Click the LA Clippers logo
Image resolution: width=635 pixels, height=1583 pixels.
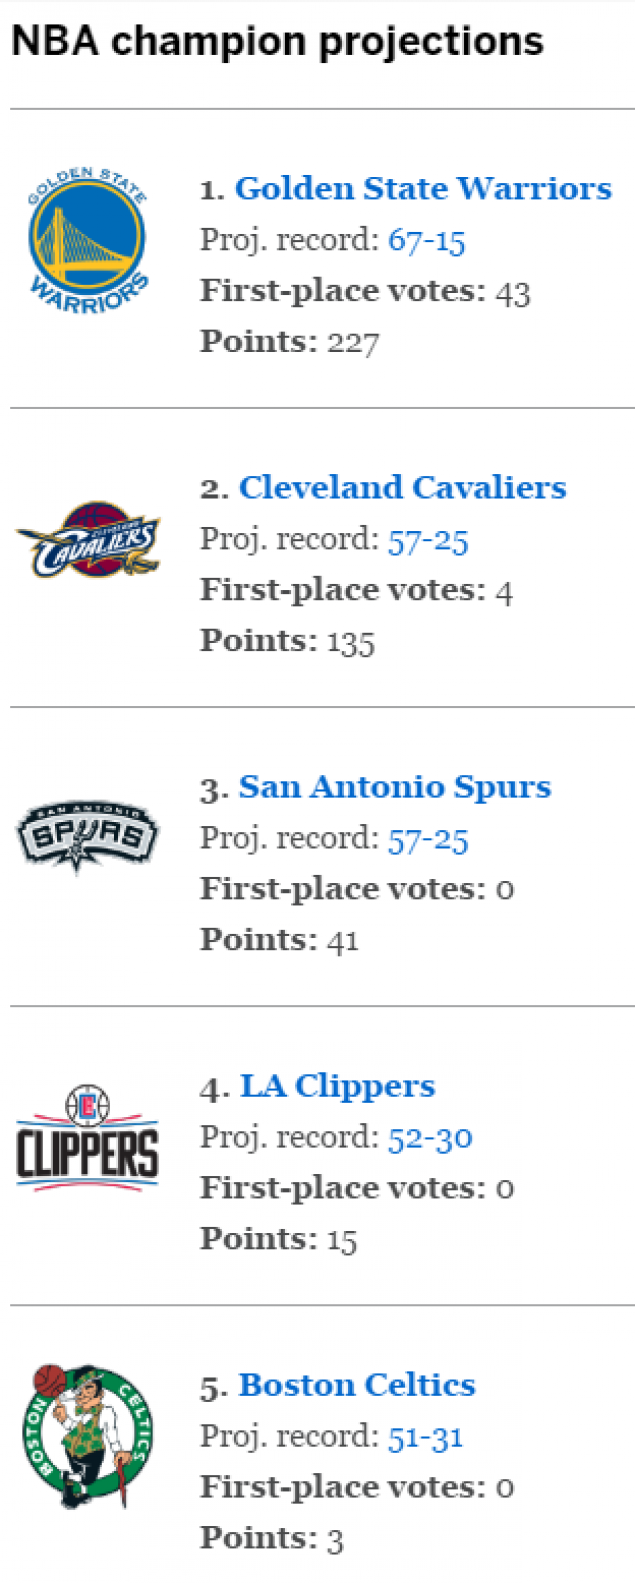click(87, 1138)
